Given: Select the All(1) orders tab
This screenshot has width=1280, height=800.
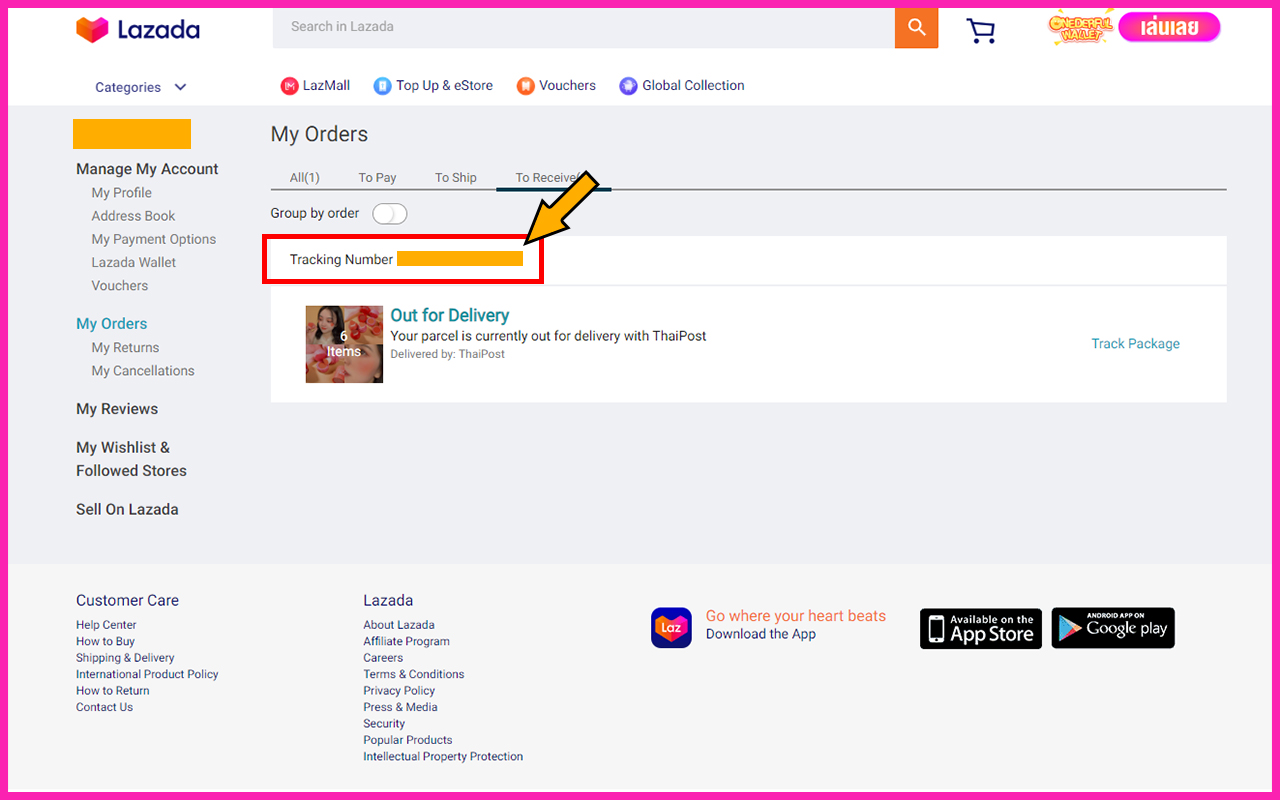Looking at the screenshot, I should coord(304,178).
